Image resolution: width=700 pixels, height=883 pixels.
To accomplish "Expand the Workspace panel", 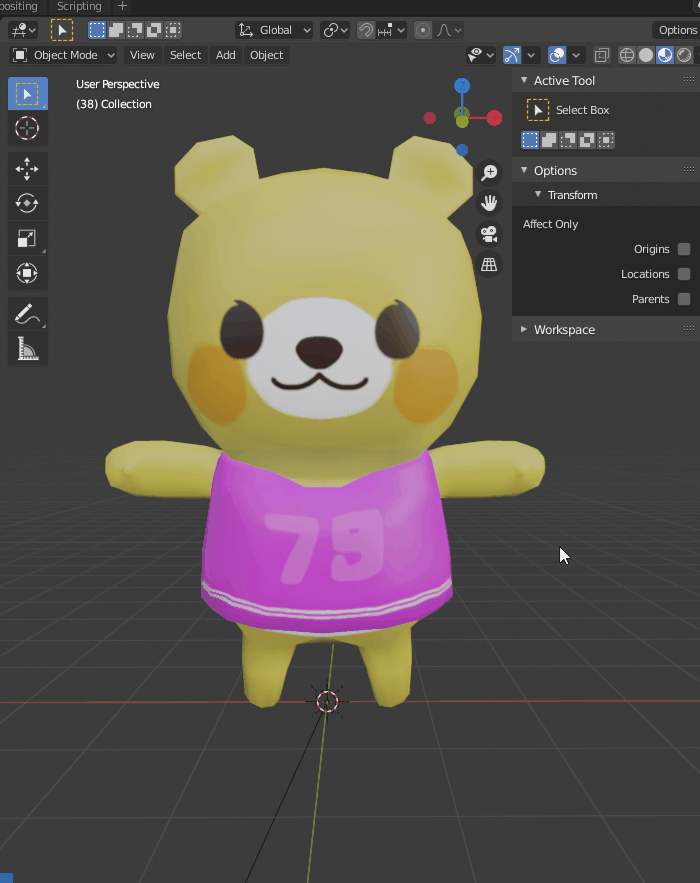I will (x=524, y=329).
